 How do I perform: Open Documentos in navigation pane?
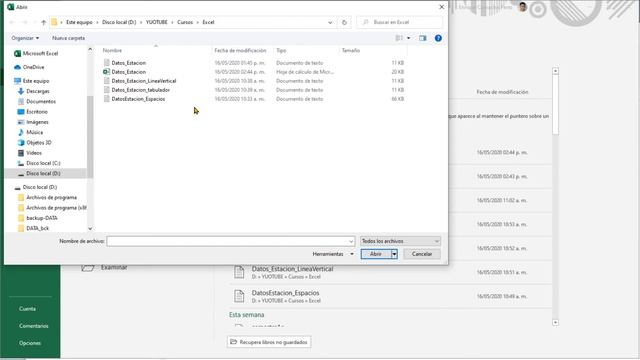(x=41, y=101)
